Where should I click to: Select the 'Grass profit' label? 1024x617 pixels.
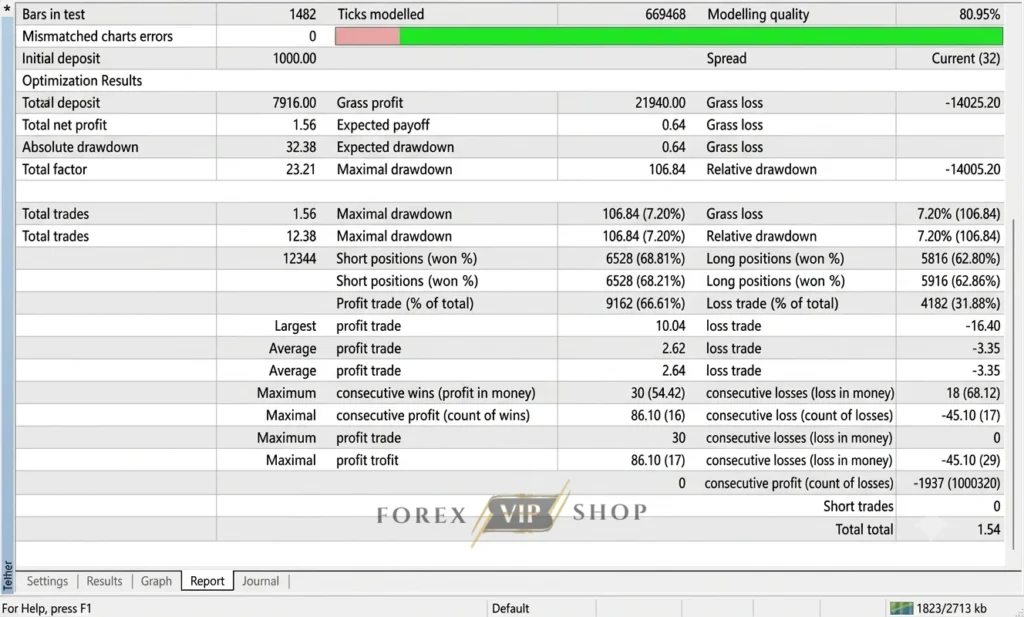coord(370,103)
